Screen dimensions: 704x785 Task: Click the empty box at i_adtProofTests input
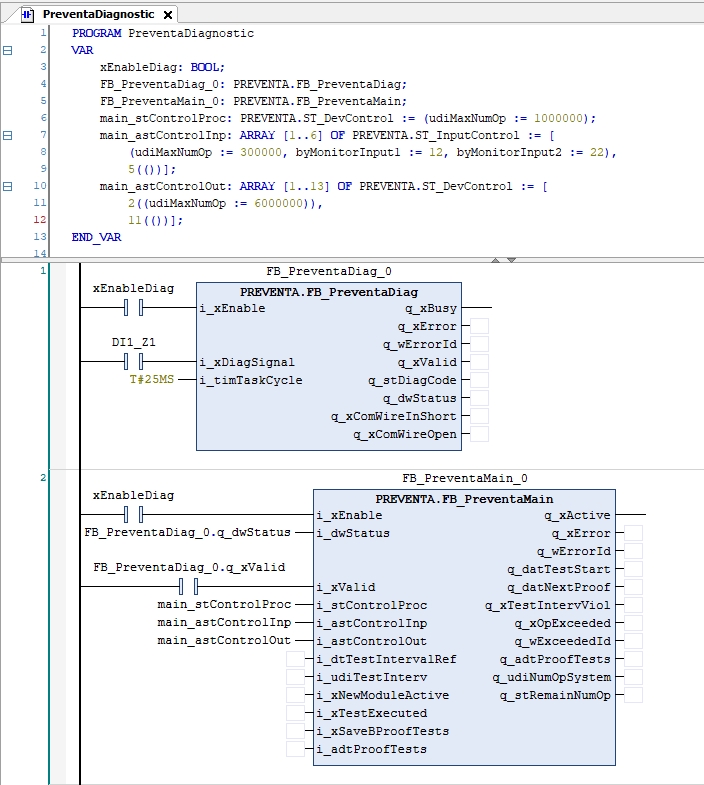click(295, 749)
